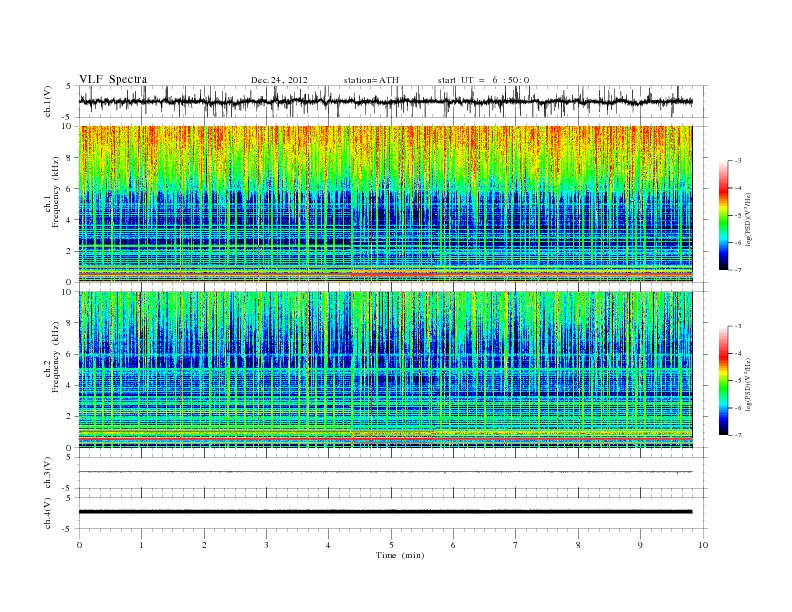
Task: Click the "6" minute tick on time axis
Action: click(454, 545)
